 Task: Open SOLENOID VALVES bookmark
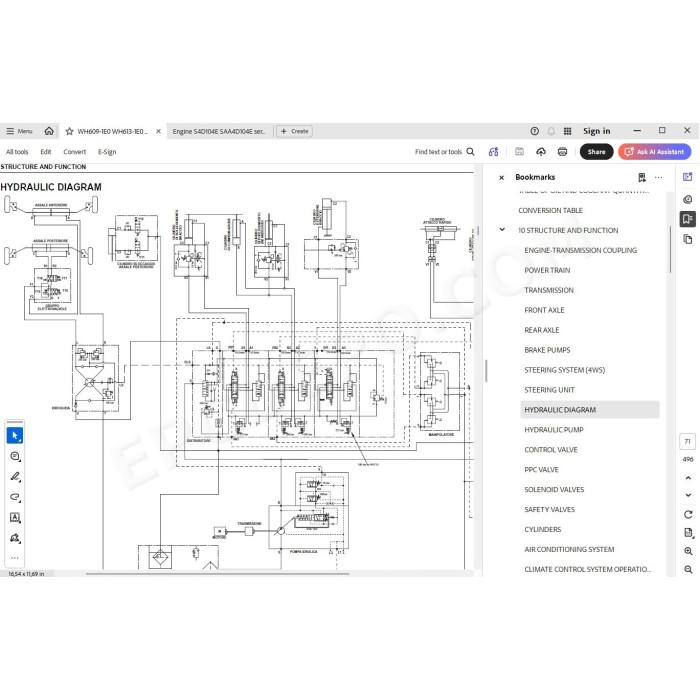coord(554,490)
